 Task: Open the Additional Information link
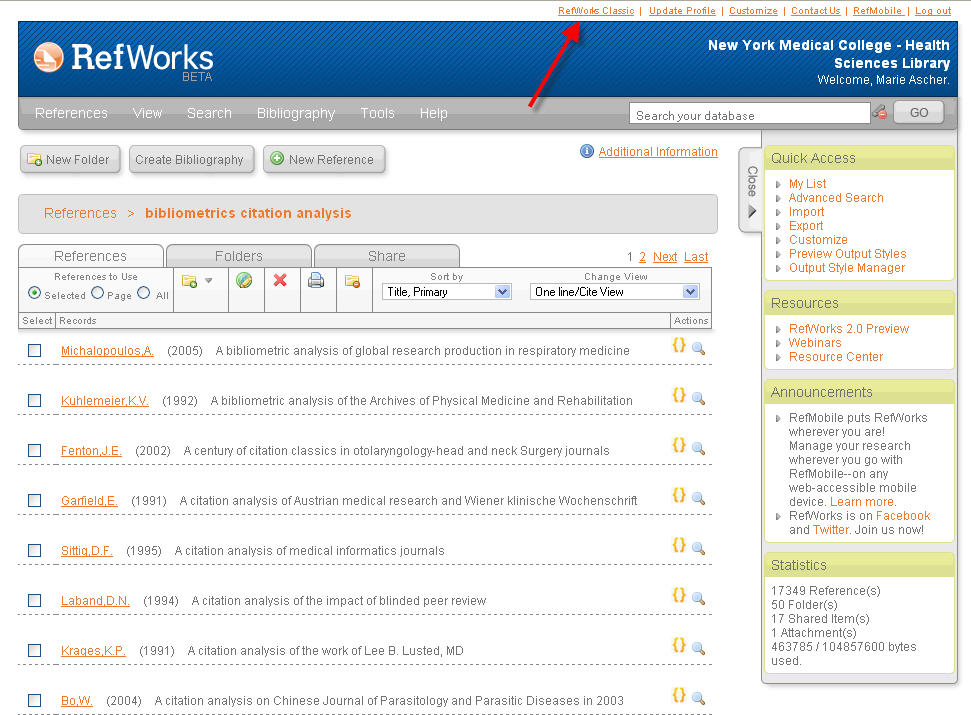click(658, 152)
